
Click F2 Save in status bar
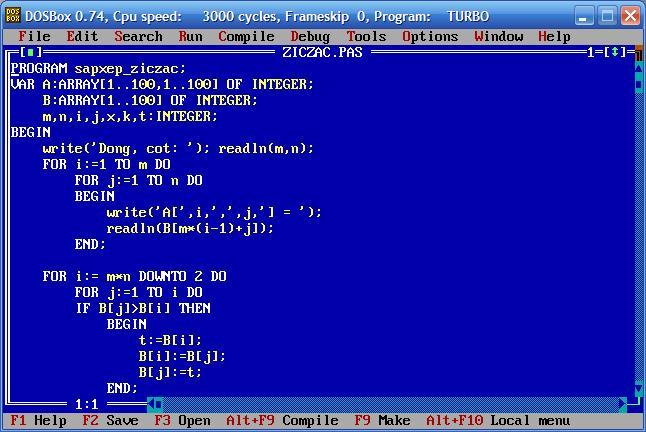click(x=110, y=420)
